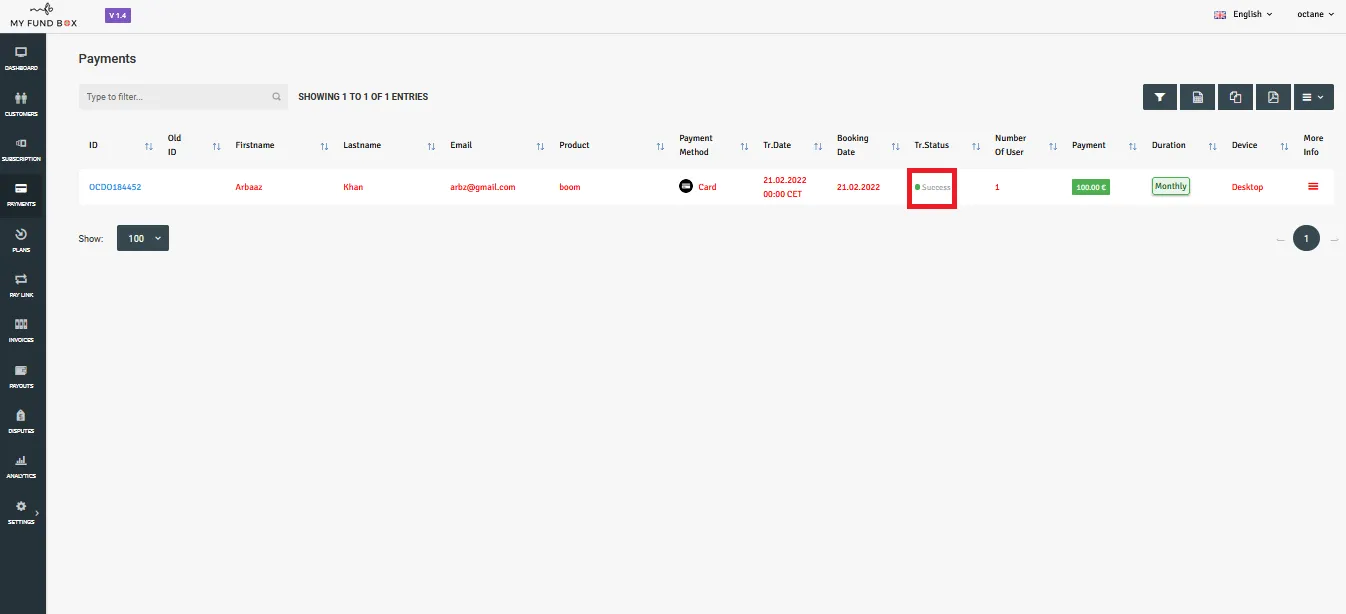Viewport: 1346px width, 614px height.
Task: Go to Dashboard in sidebar
Action: pos(21,58)
